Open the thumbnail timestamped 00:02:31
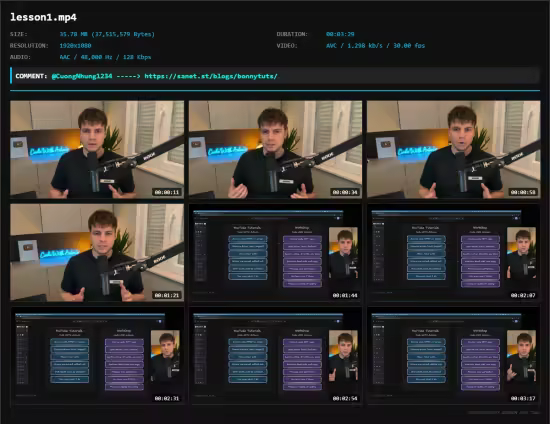The image size is (550, 424). (x=97, y=356)
